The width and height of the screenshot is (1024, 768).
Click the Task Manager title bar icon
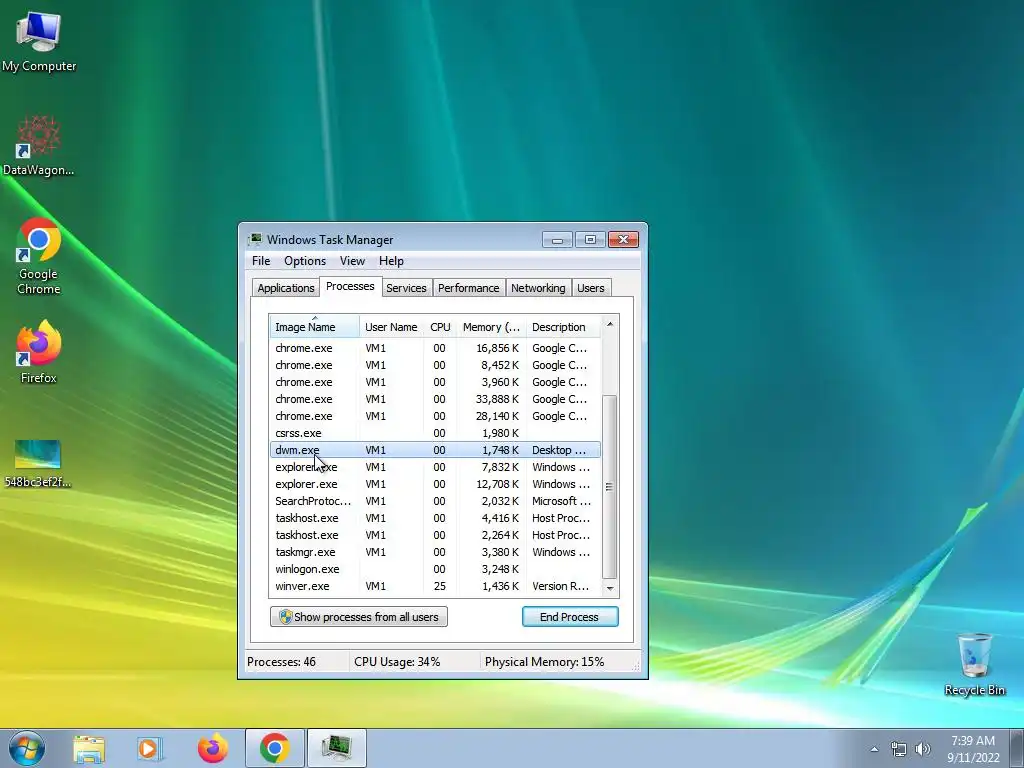(255, 240)
